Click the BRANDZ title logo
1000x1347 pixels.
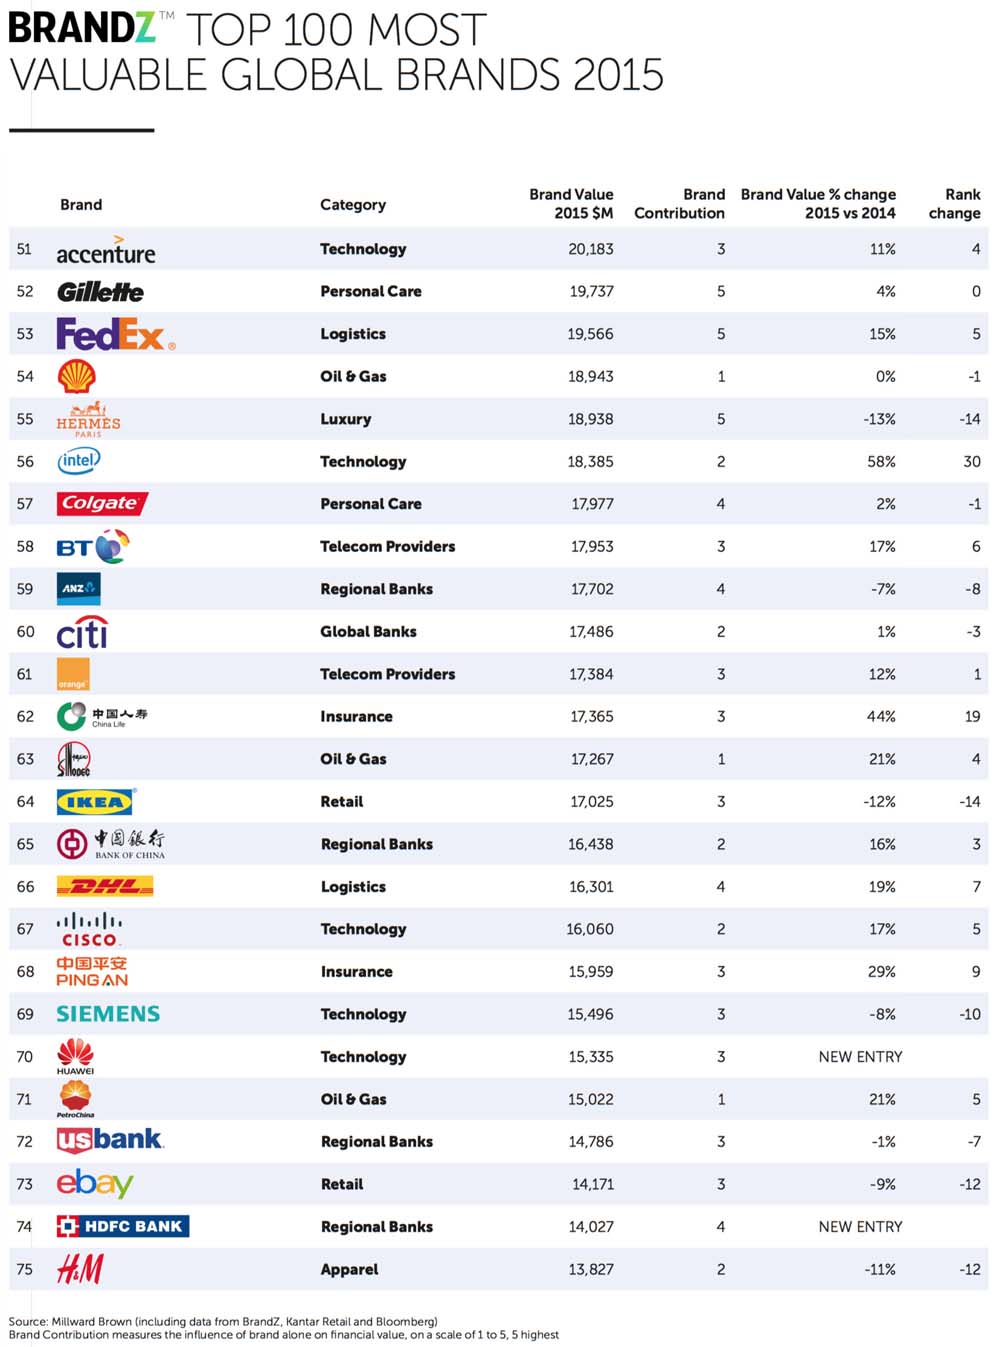tap(82, 29)
